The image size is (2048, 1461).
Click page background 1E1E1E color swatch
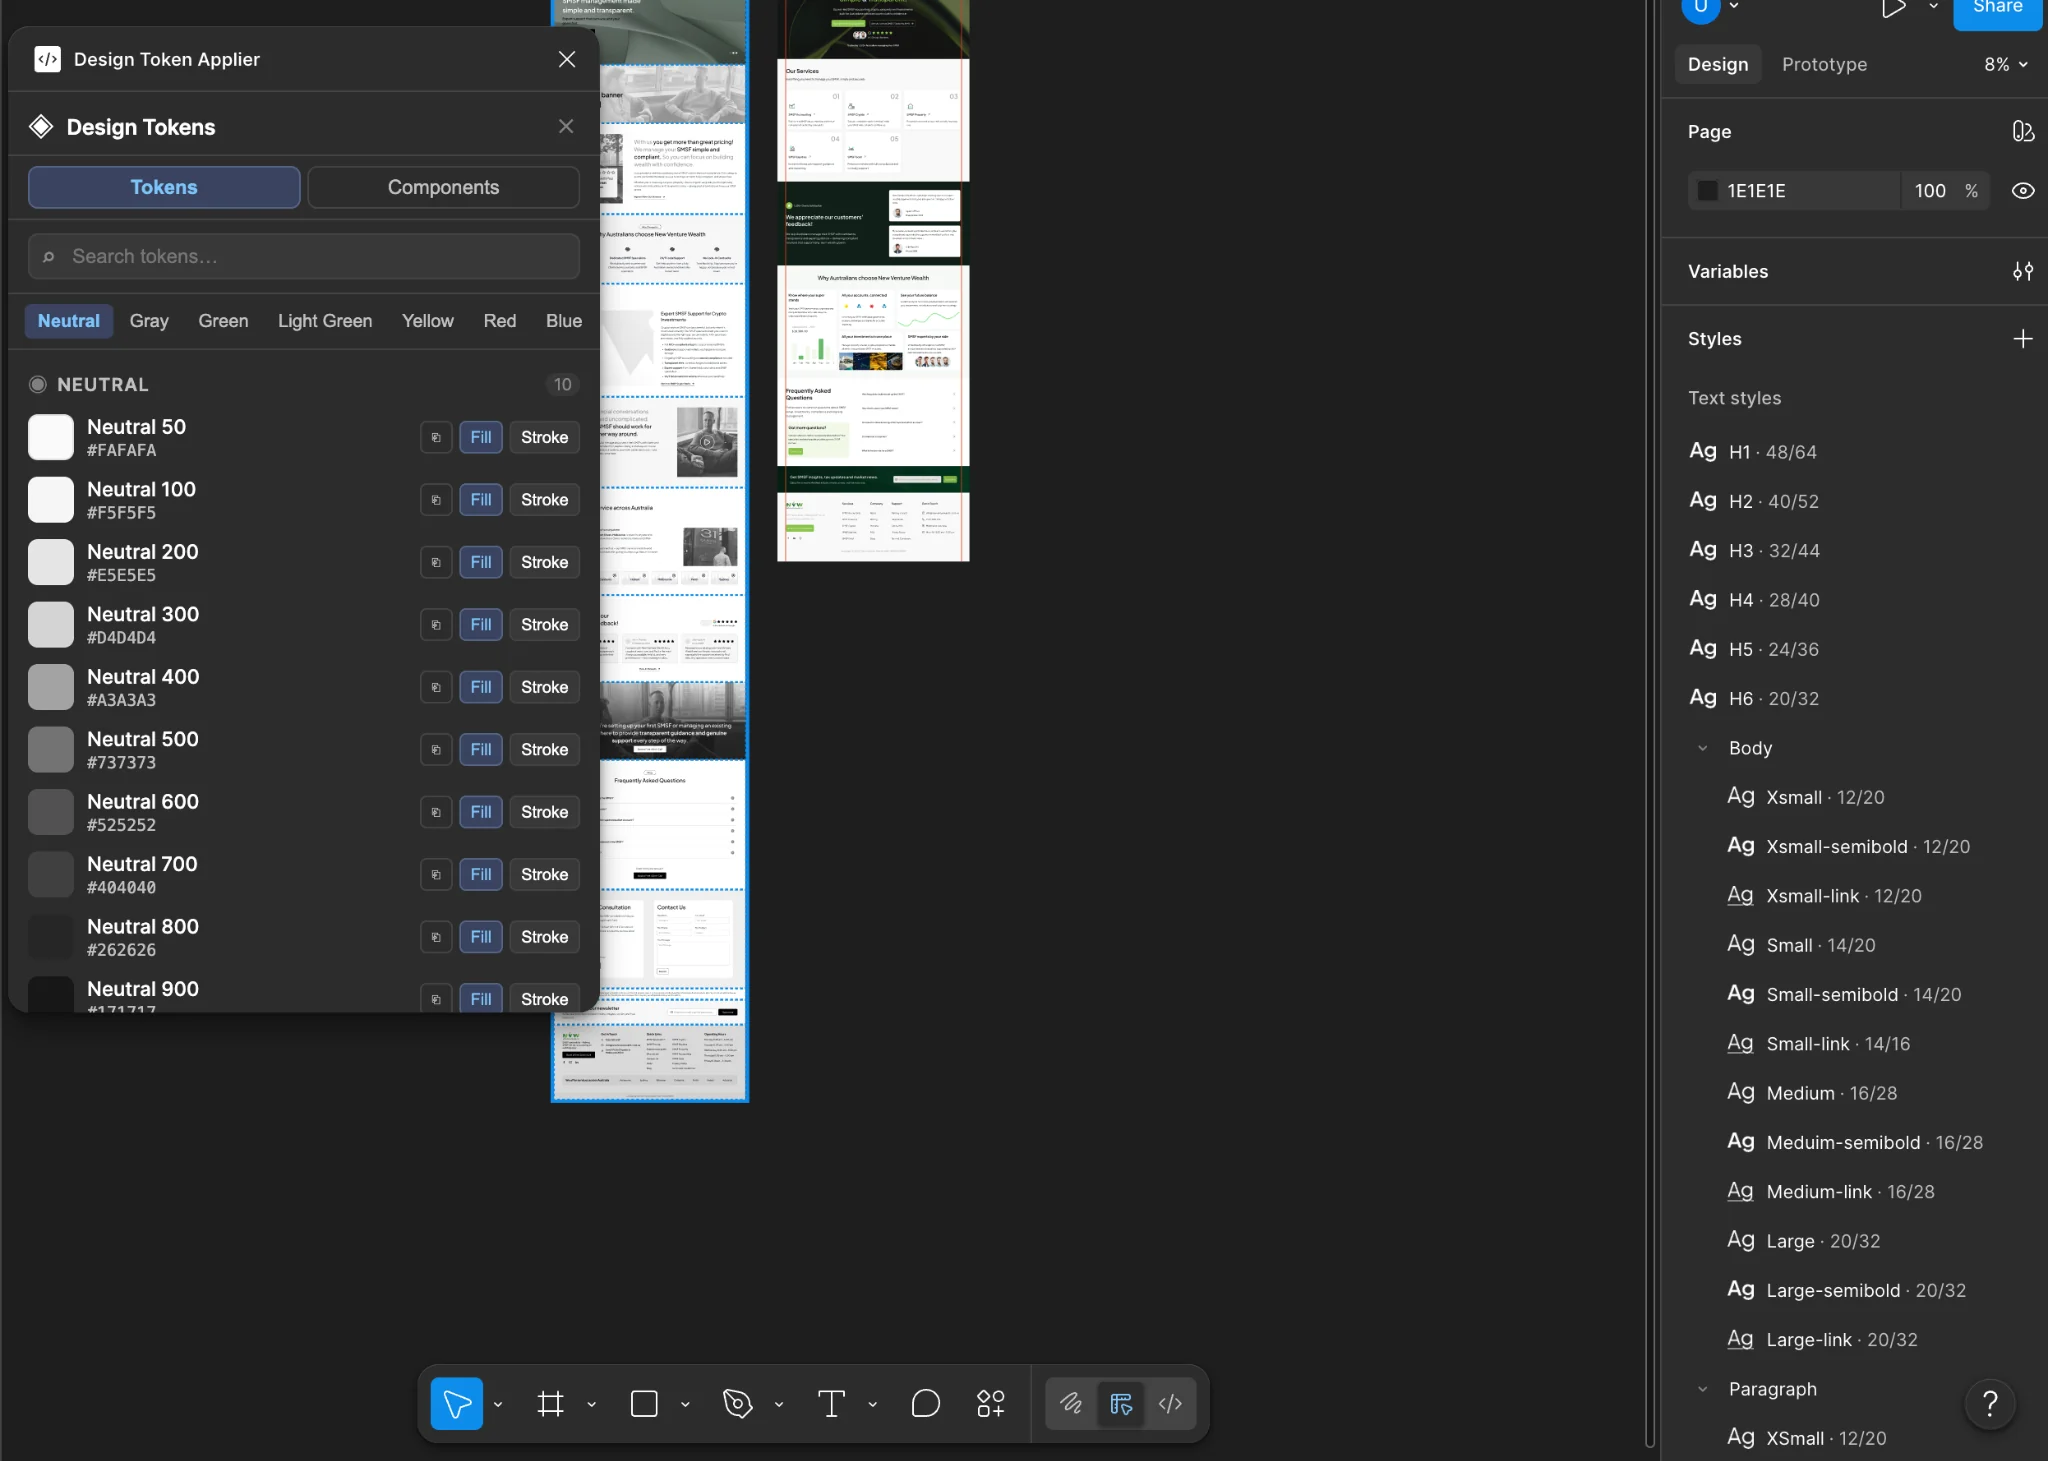(x=1707, y=191)
